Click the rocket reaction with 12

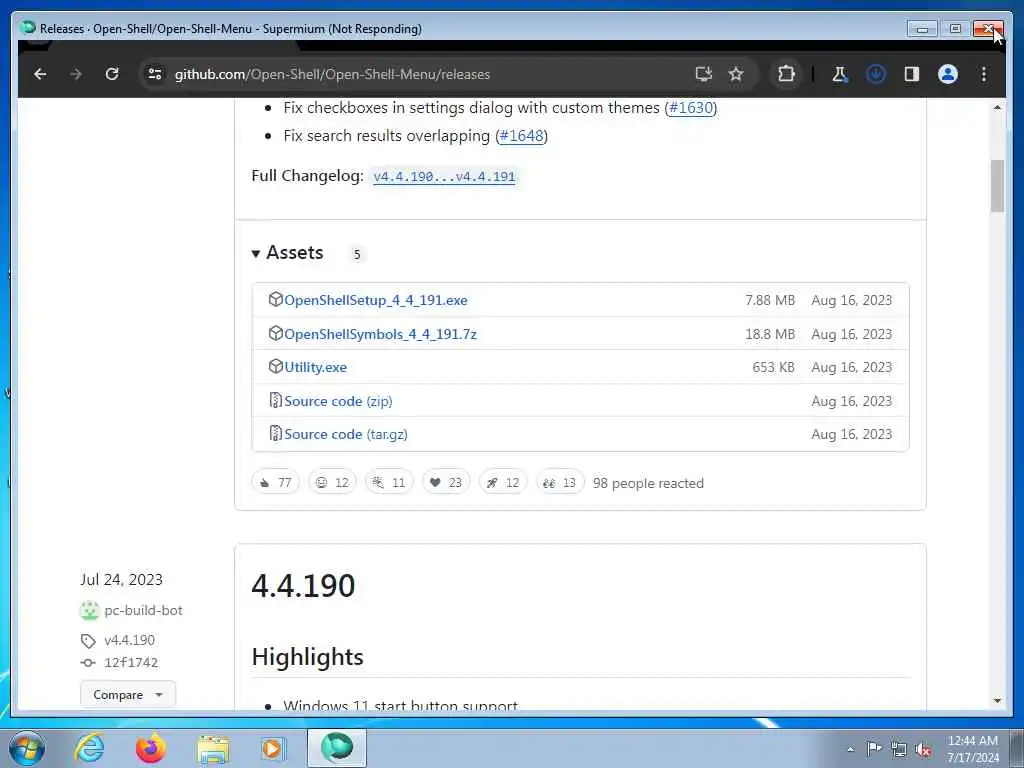point(503,483)
